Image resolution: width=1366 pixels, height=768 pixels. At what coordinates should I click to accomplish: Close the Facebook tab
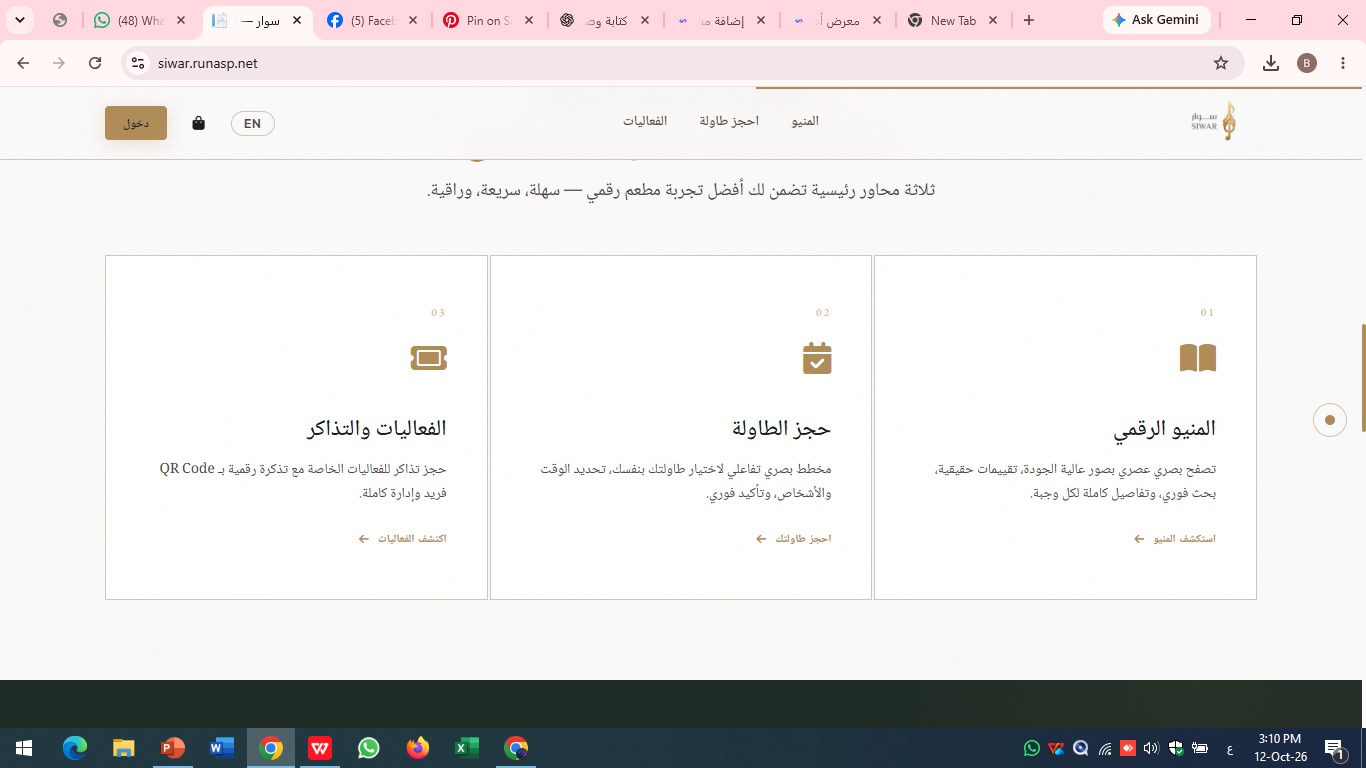click(x=413, y=20)
